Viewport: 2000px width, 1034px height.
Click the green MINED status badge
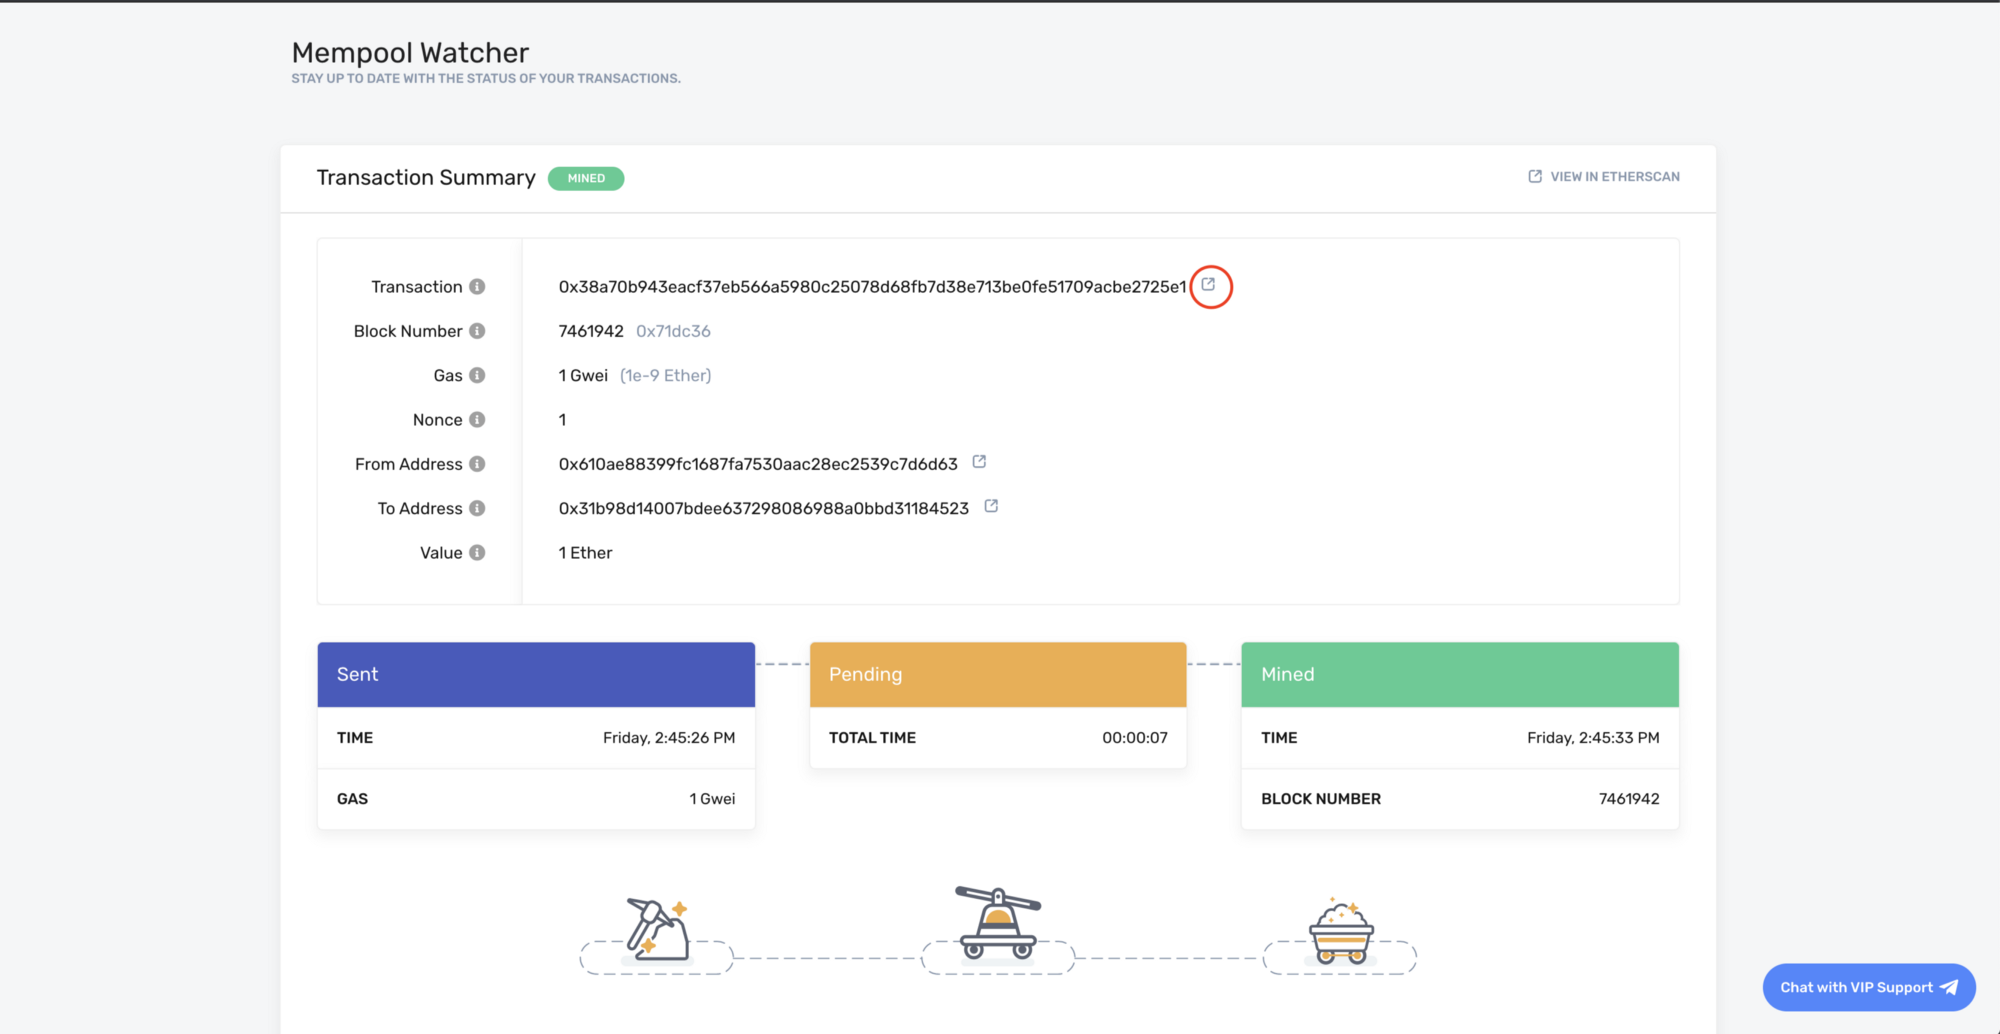(586, 178)
